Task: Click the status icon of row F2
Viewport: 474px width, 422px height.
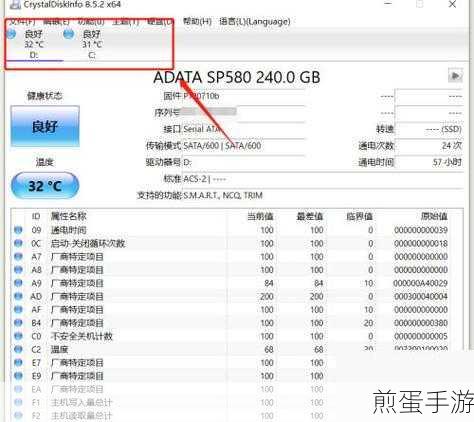Action: 18,416
